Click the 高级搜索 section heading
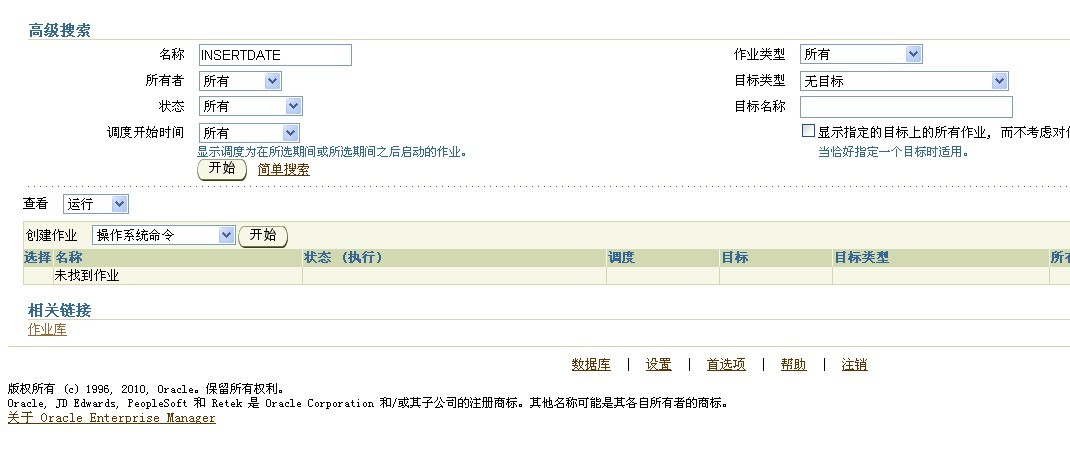1070x476 pixels. coord(59,30)
